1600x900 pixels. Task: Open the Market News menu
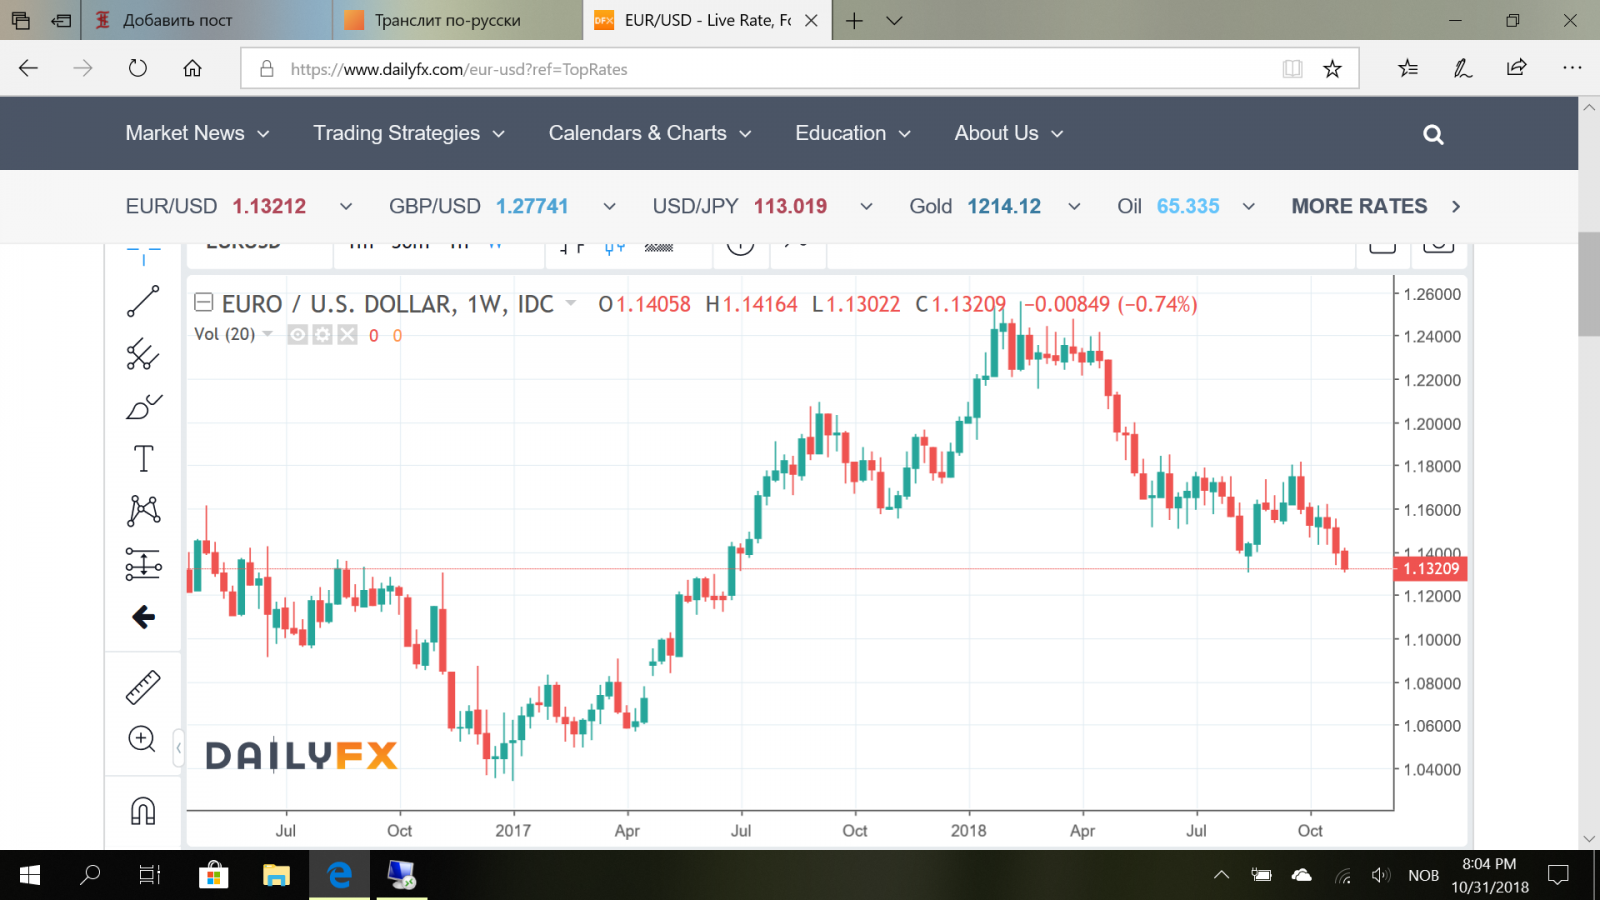(x=197, y=133)
